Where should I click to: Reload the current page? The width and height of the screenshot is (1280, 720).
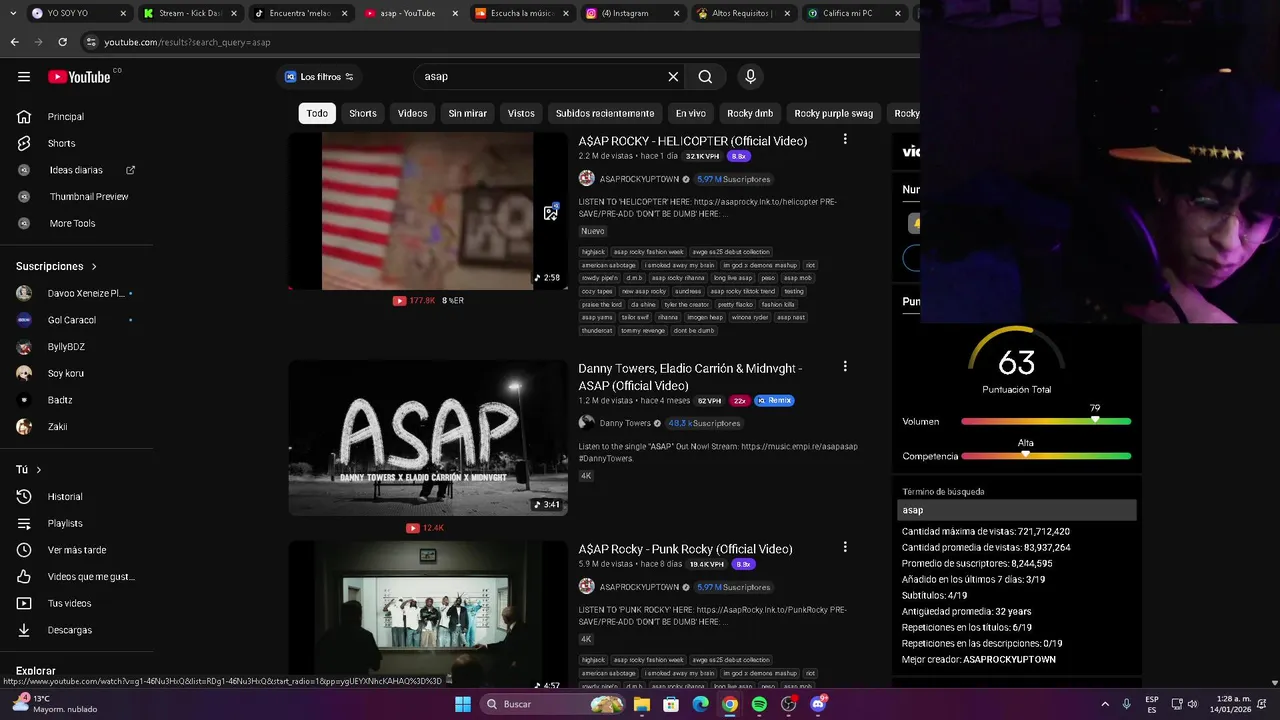point(62,42)
